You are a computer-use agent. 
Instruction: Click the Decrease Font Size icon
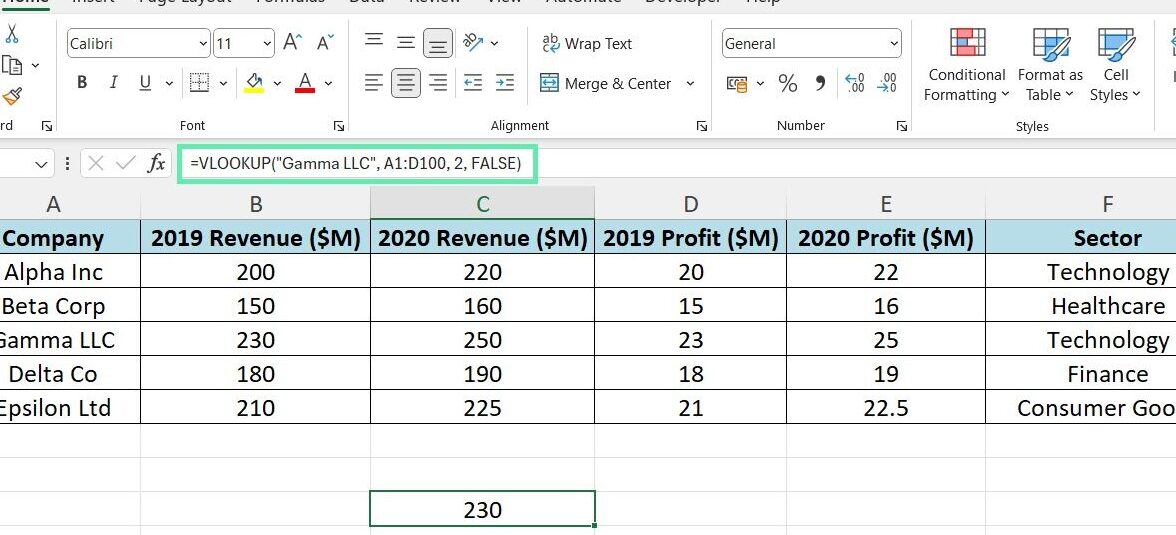pyautogui.click(x=324, y=43)
